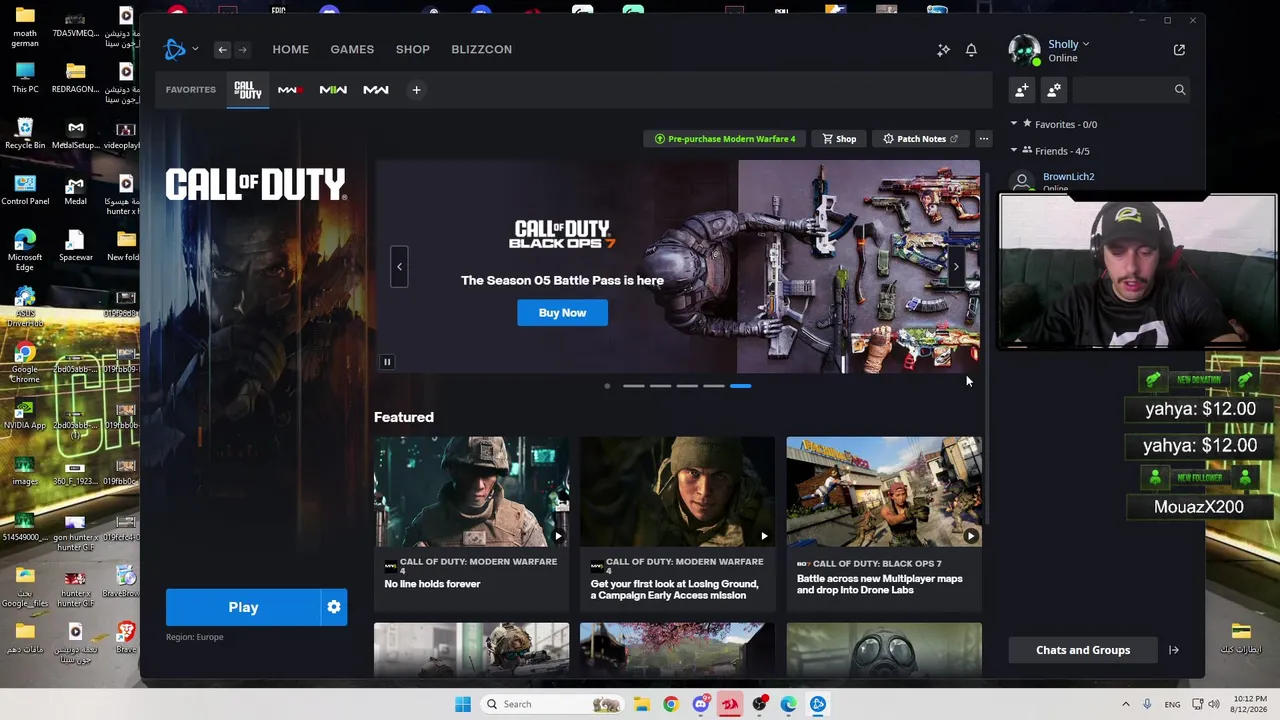Viewport: 1280px width, 720px height.
Task: Collapse the social panel with arrow icon
Action: [x=1174, y=650]
